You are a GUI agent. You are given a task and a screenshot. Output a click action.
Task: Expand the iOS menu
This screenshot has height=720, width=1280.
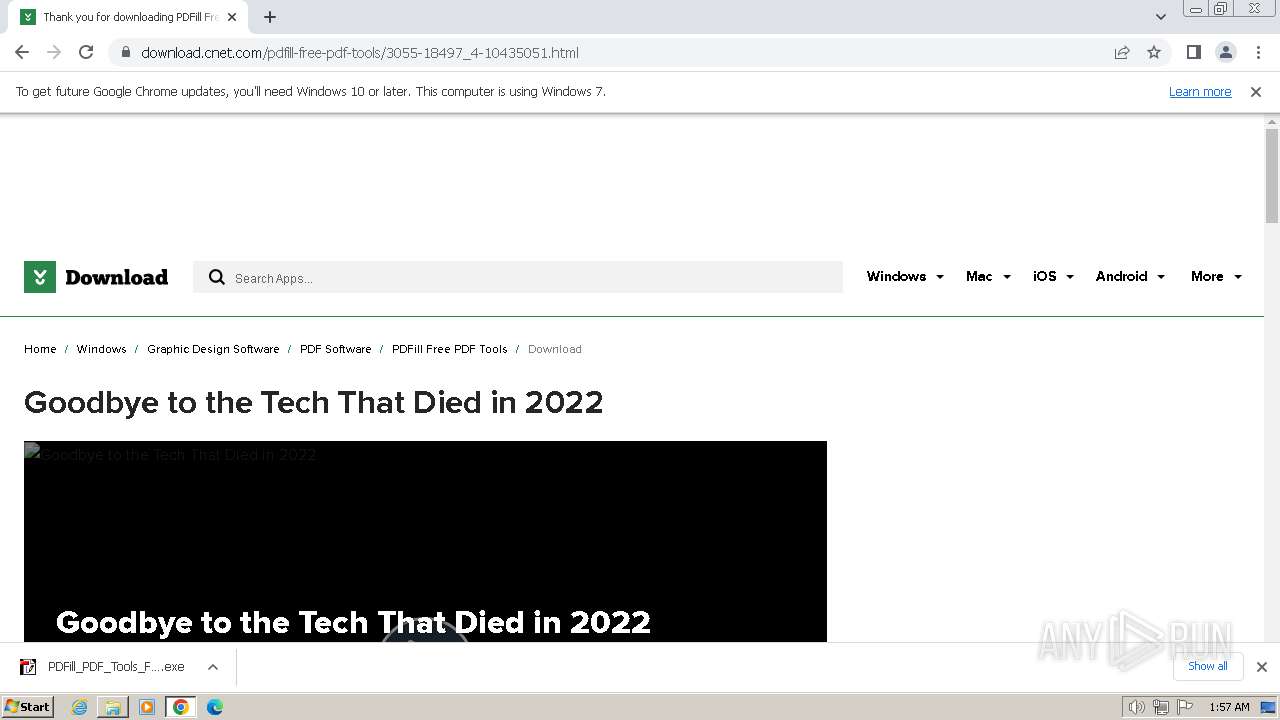(x=1053, y=276)
